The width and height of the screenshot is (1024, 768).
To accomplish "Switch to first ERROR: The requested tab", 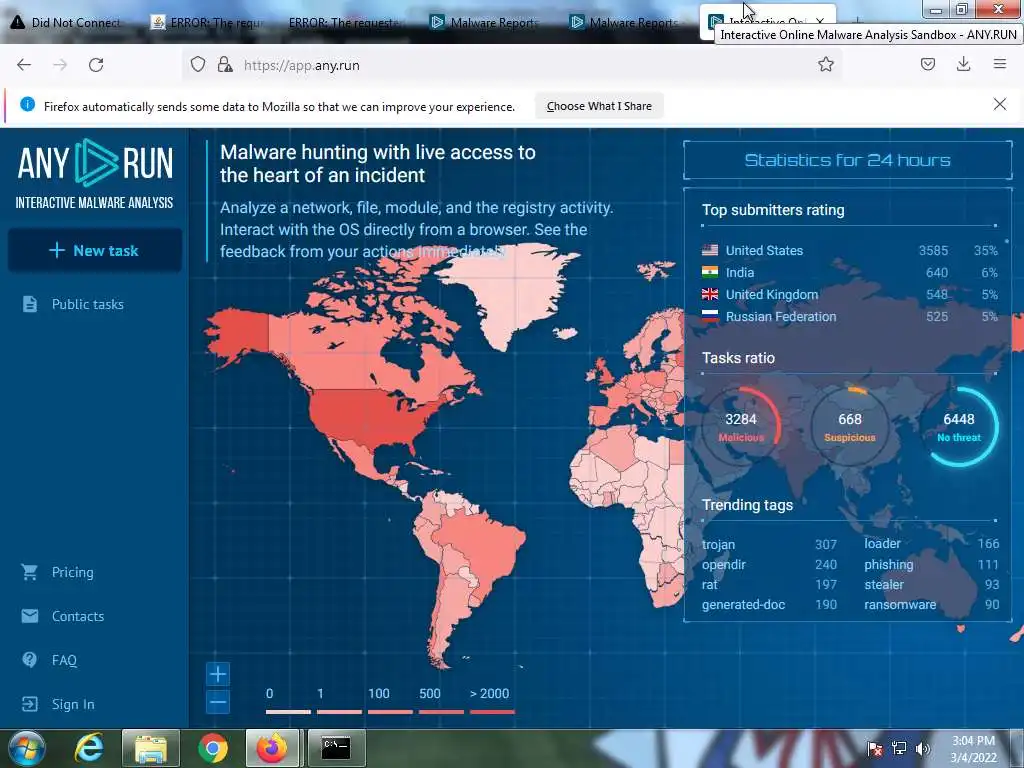I will [208, 22].
